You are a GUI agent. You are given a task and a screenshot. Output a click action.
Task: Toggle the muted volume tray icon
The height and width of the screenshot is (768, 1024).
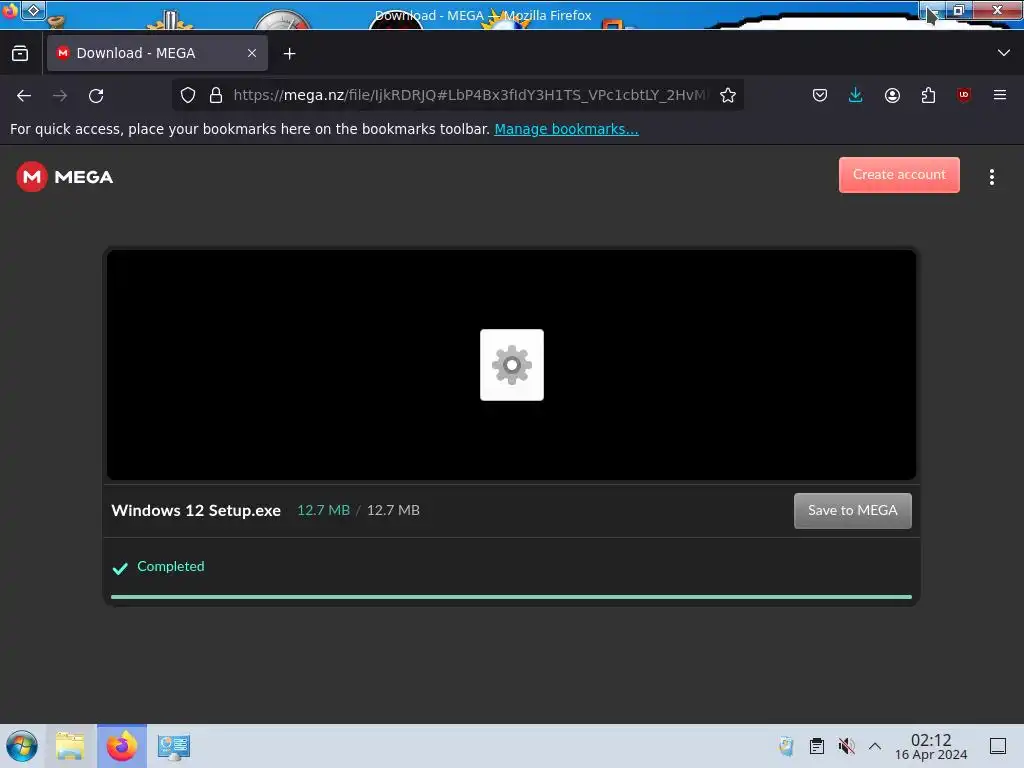[x=846, y=746]
